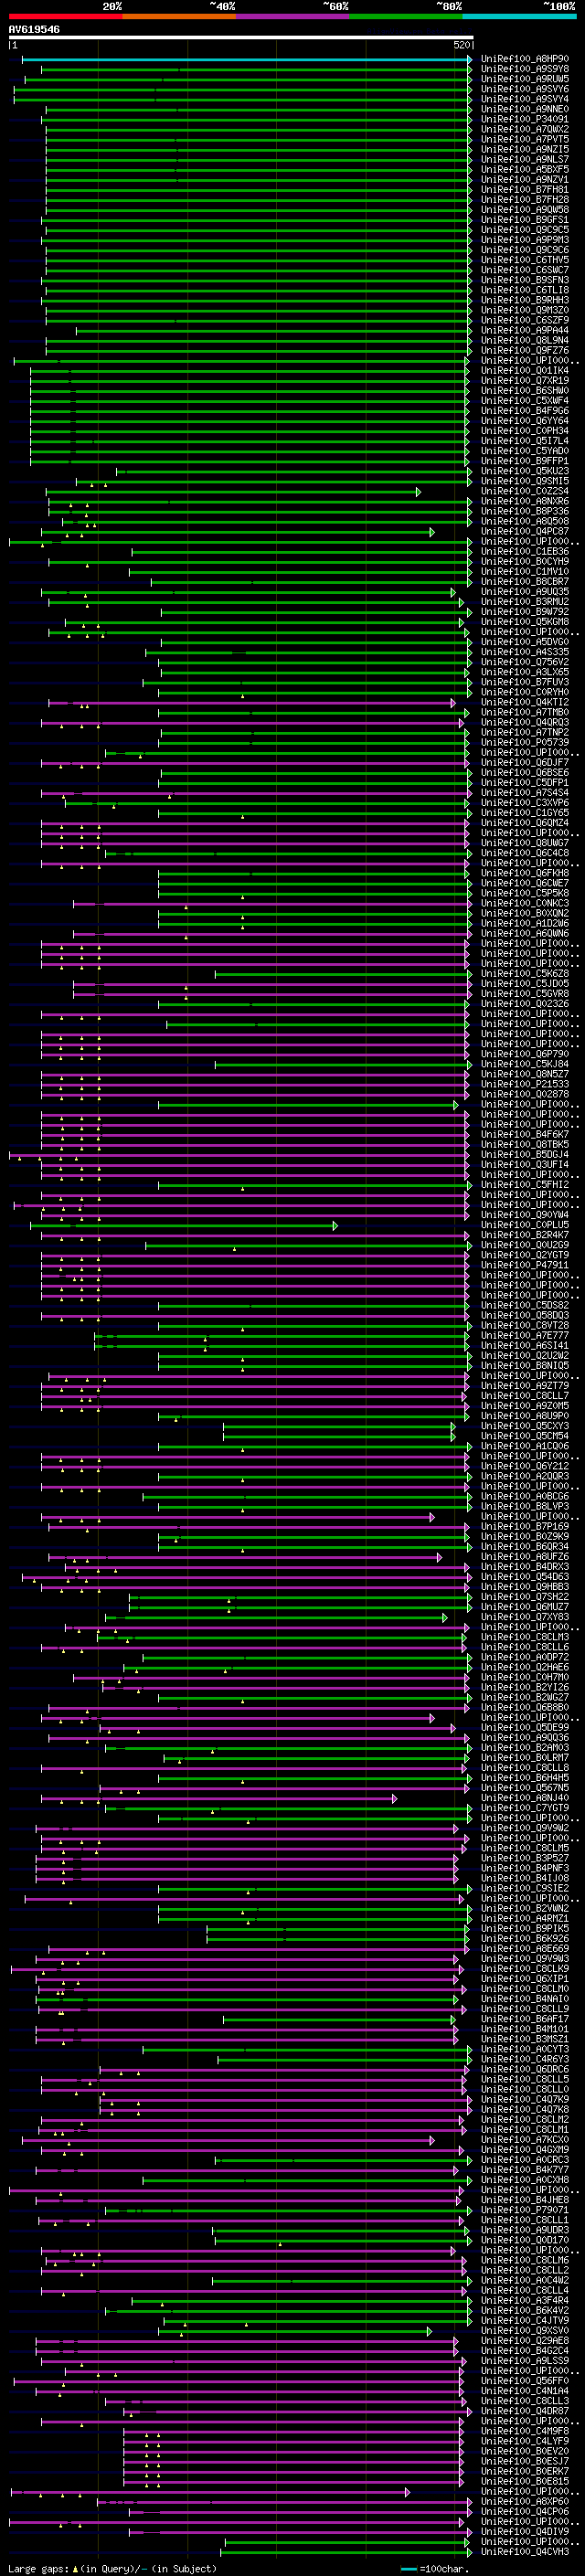The height and width of the screenshot is (2576, 585).
Task: Select the UniRef100_Q02878 label
Action: pyautogui.click(x=525, y=1094)
